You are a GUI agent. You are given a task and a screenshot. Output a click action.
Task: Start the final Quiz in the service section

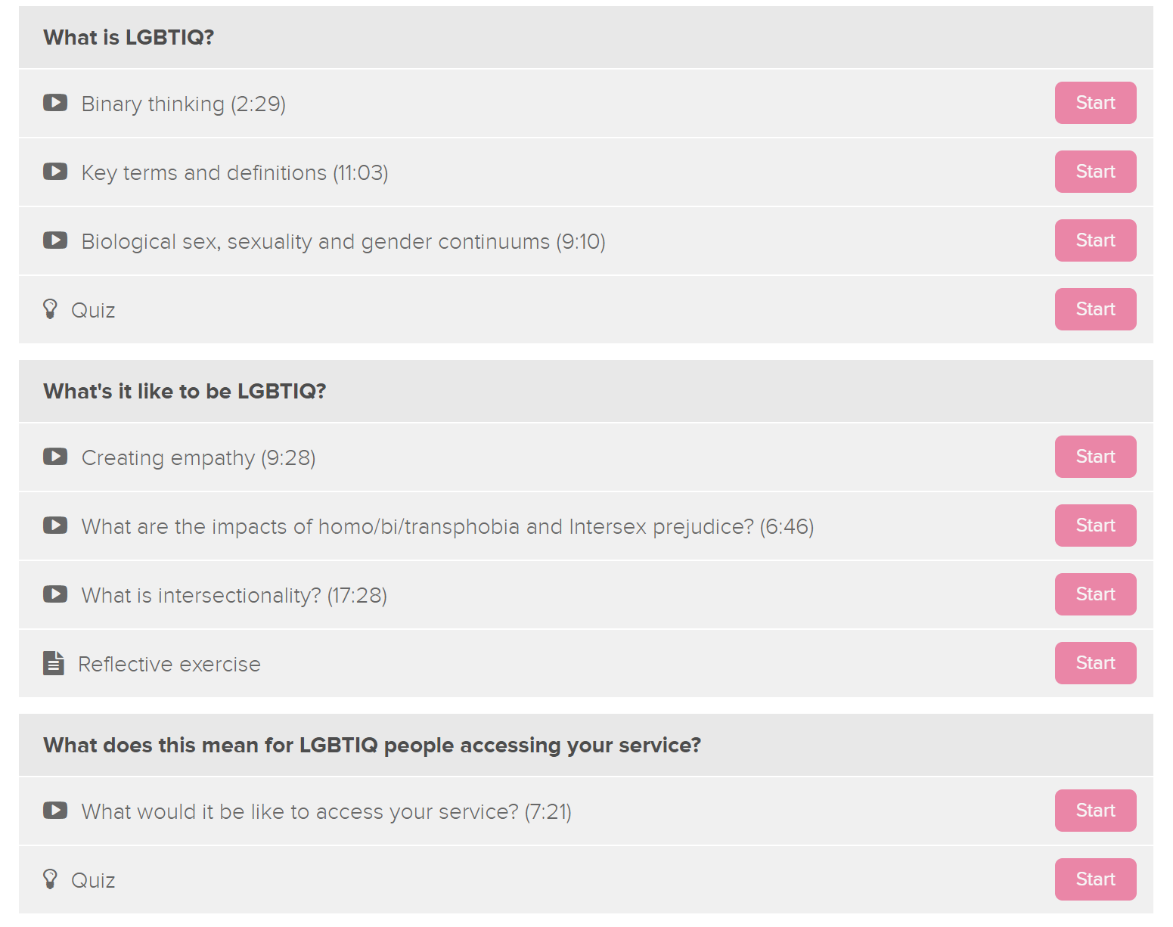coord(1095,879)
